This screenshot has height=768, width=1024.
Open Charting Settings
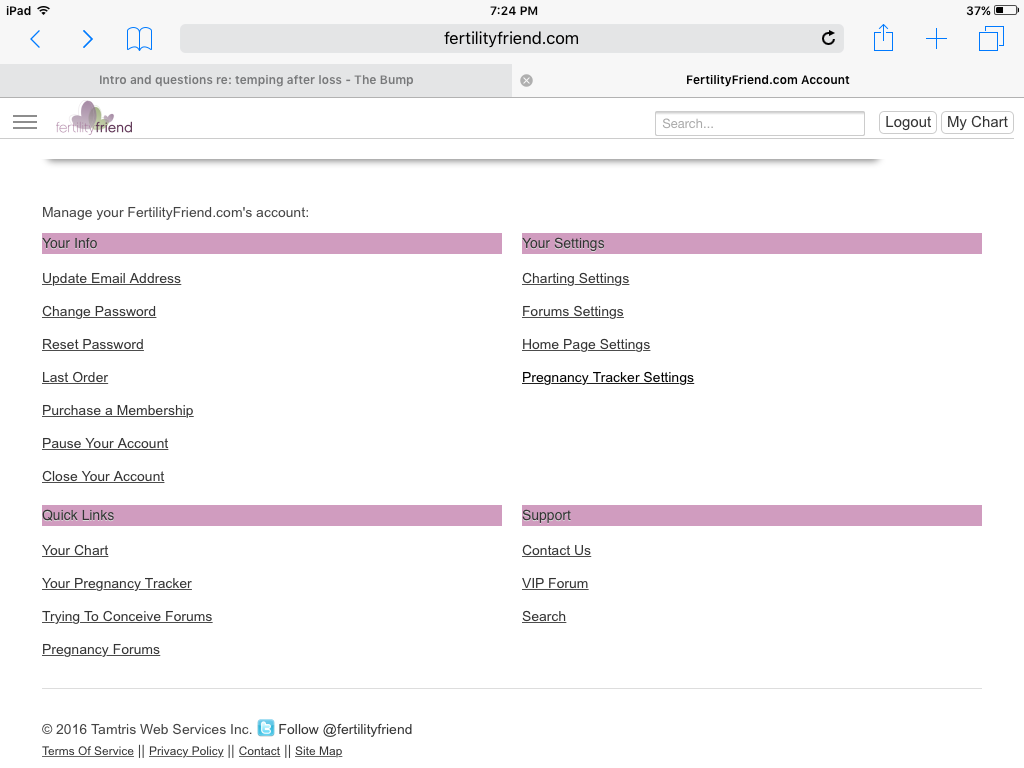[x=575, y=278]
